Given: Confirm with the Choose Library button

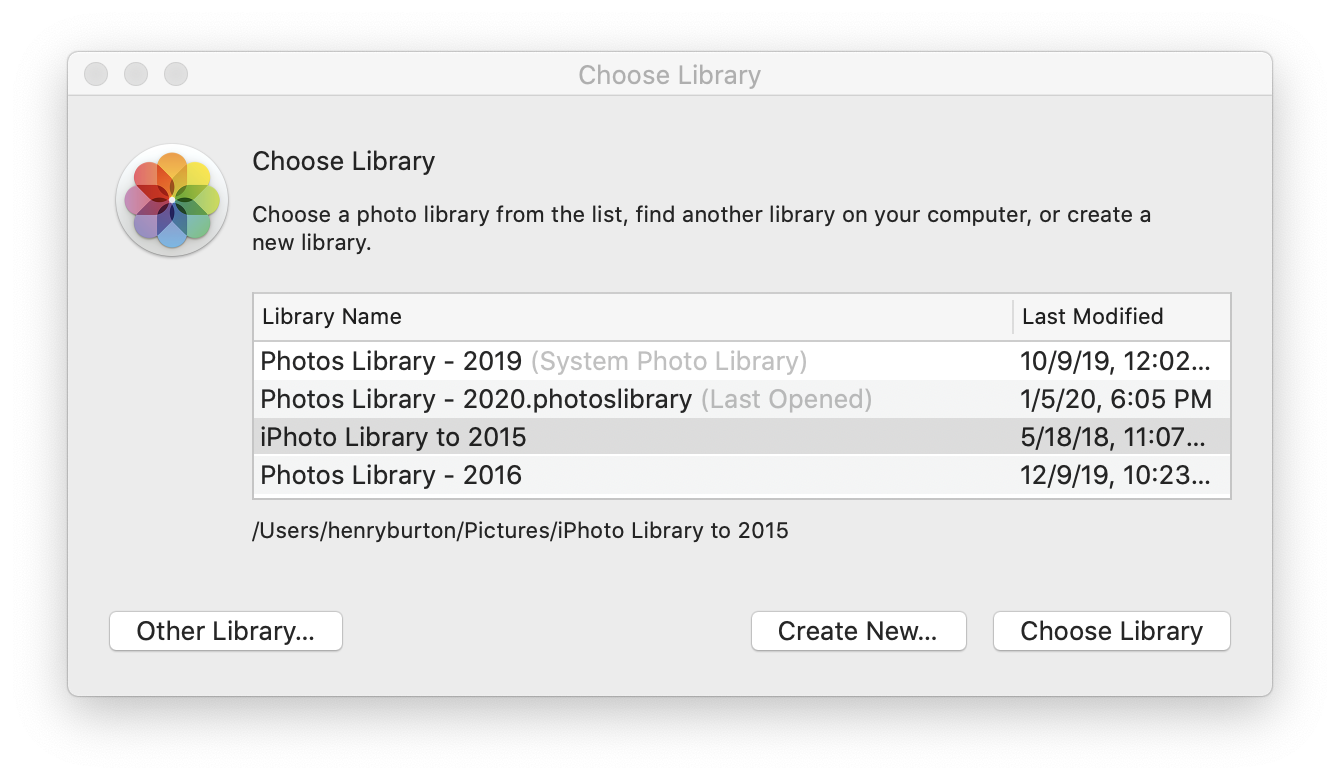Looking at the screenshot, I should tap(1111, 631).
